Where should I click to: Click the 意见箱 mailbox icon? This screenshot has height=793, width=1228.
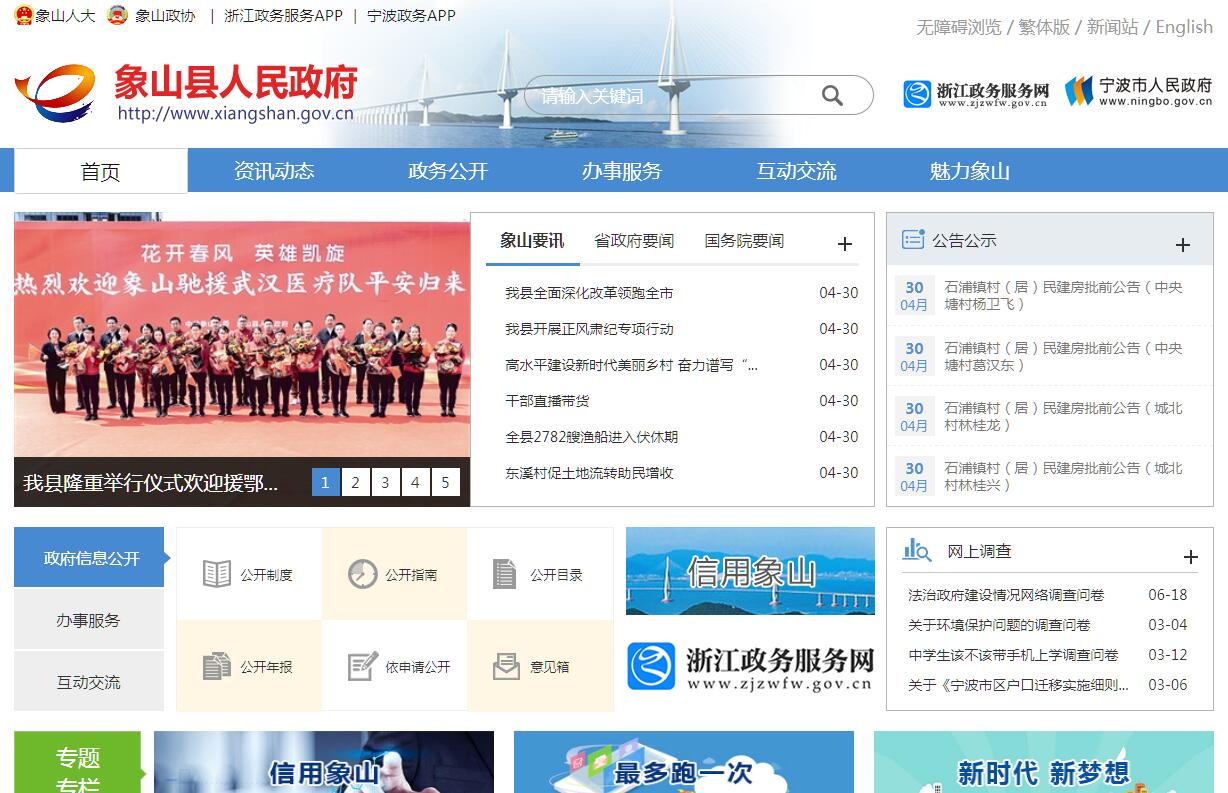(x=507, y=666)
